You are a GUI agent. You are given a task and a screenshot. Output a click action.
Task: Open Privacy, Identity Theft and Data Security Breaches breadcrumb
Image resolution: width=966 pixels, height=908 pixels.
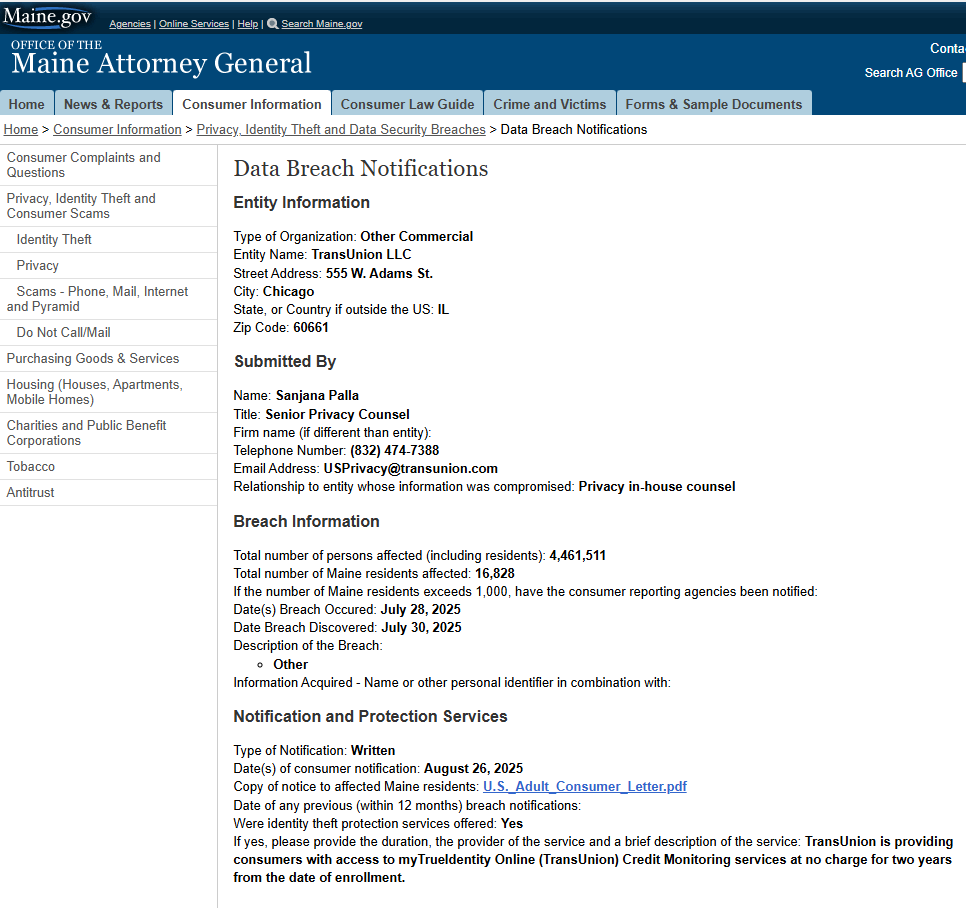click(341, 129)
